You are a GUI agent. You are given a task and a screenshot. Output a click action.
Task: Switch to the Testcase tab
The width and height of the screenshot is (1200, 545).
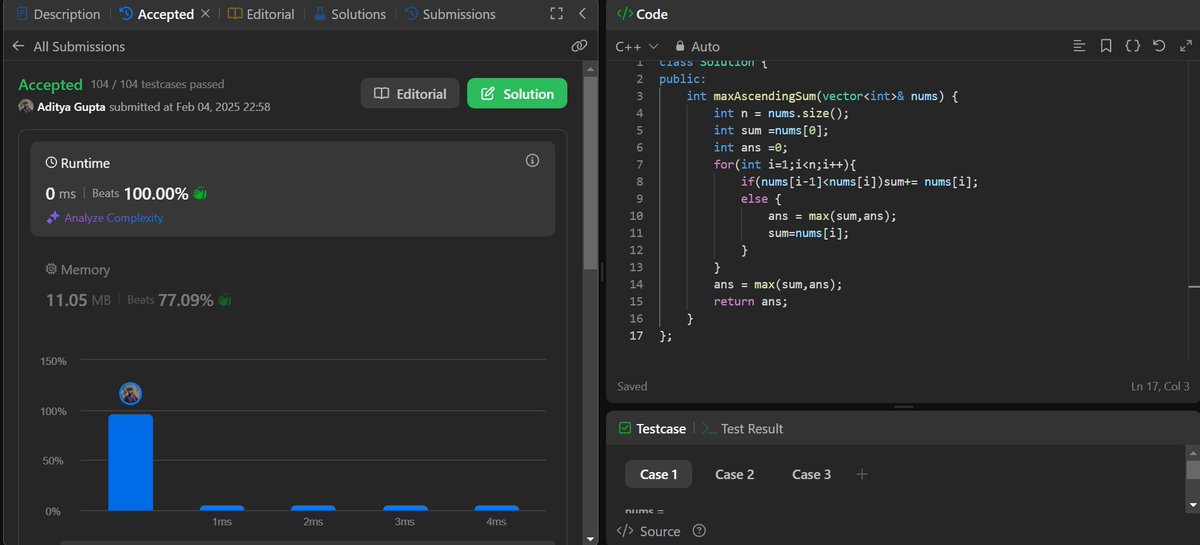pyautogui.click(x=652, y=428)
